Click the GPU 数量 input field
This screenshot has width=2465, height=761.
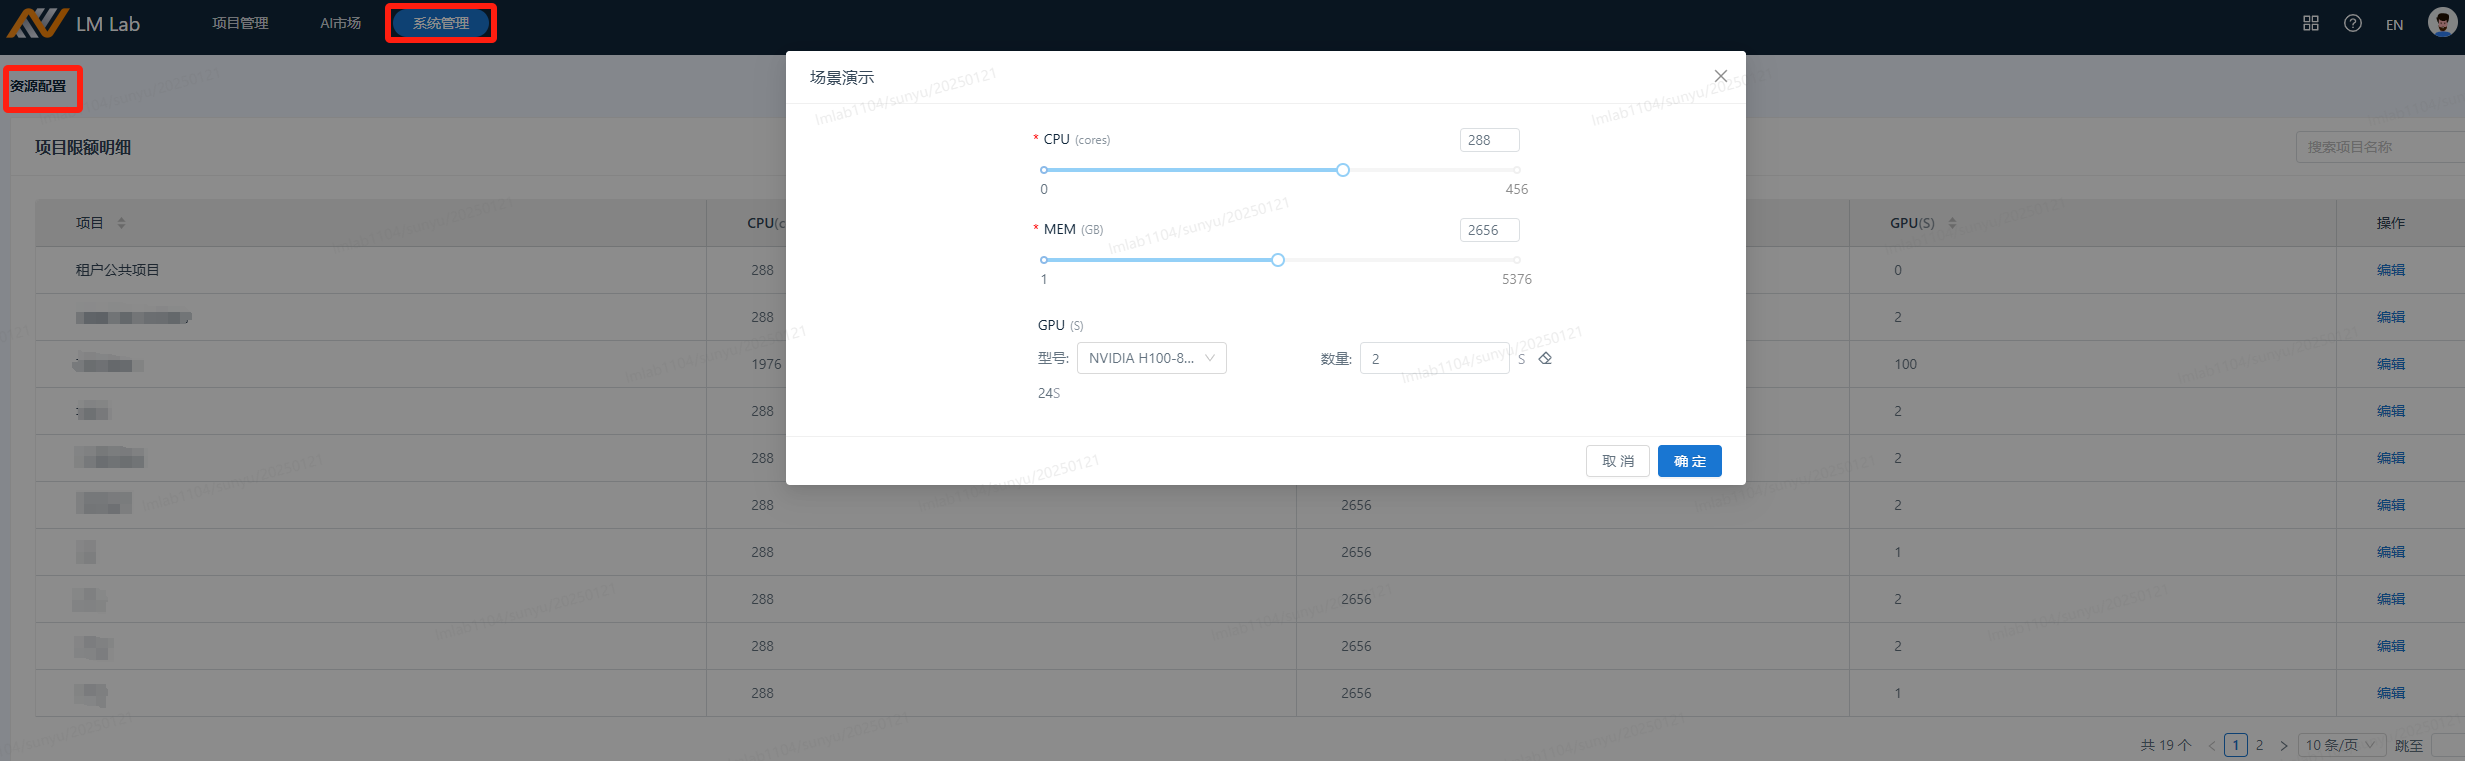point(1434,359)
